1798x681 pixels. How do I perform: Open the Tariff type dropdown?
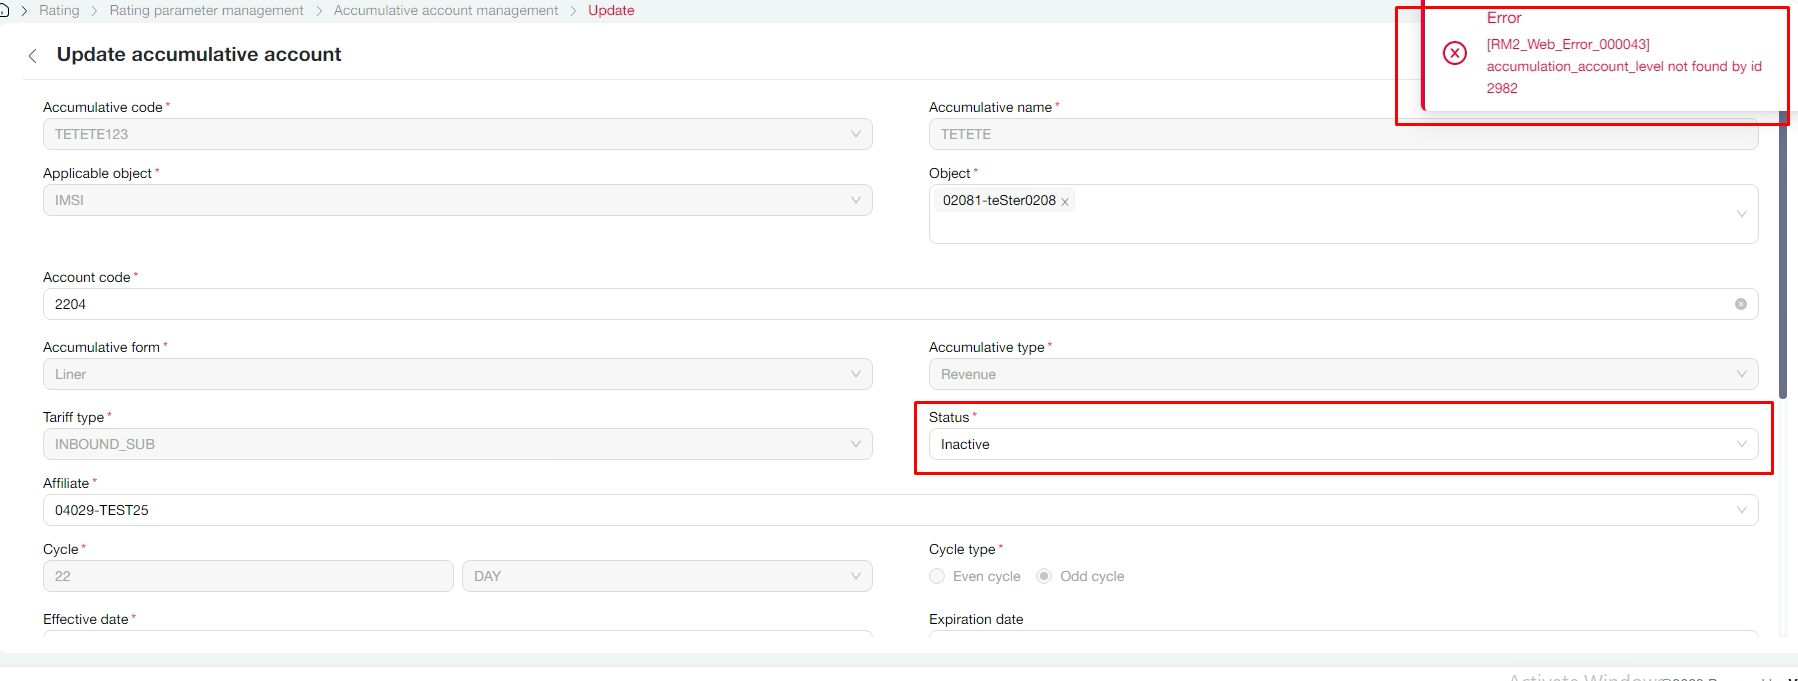tap(457, 444)
